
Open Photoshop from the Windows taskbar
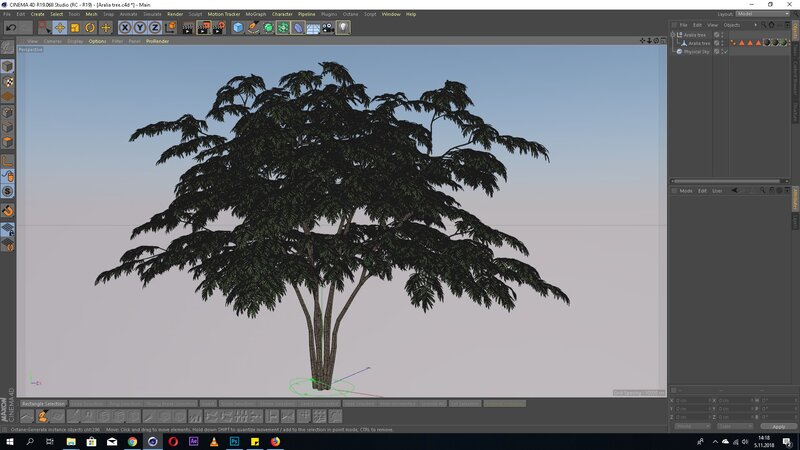coord(234,440)
